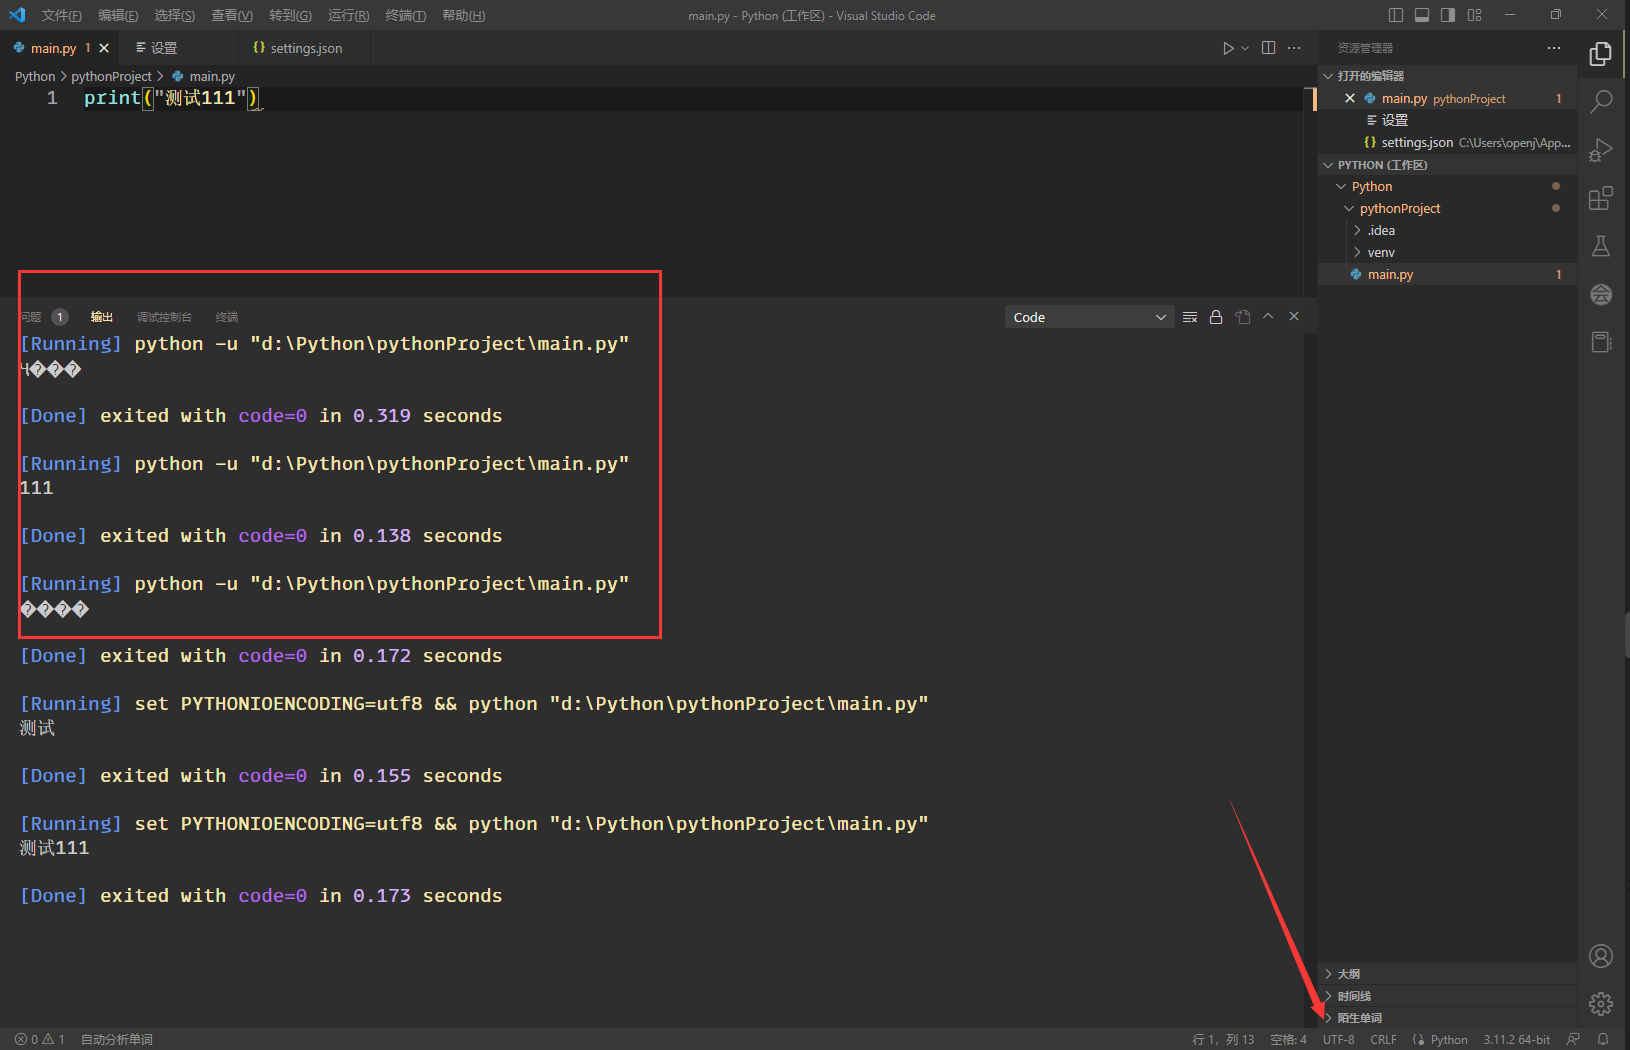Switch to the 终端 panel tab
The height and width of the screenshot is (1050, 1630).
point(227,317)
